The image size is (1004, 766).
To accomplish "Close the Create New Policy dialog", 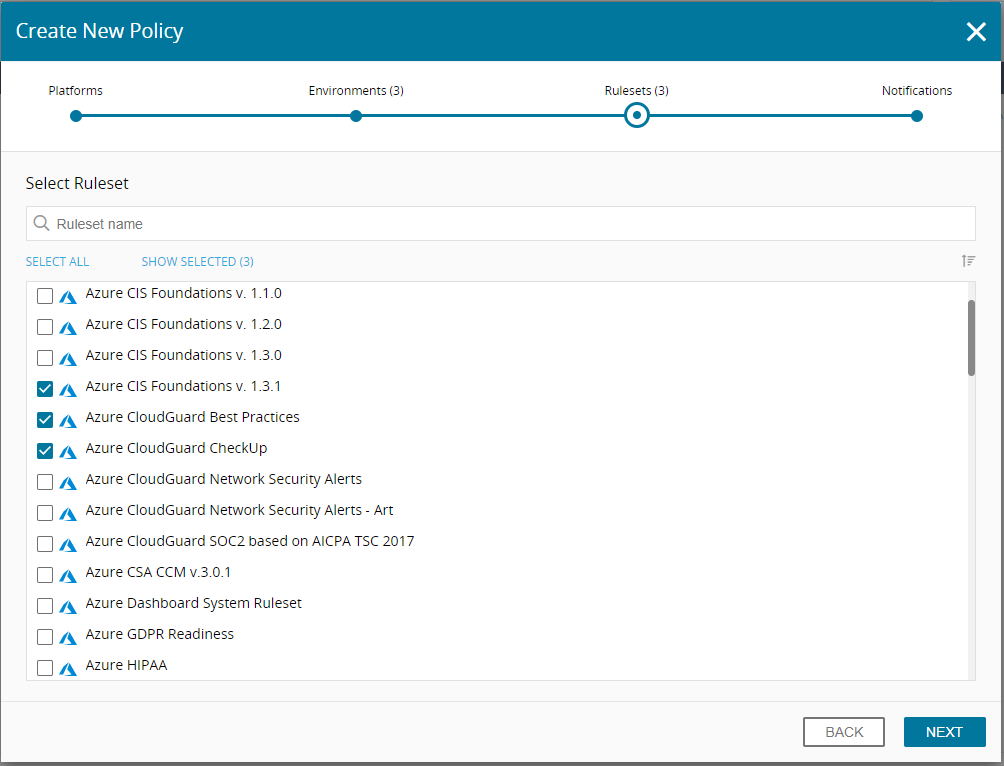I will pyautogui.click(x=976, y=31).
